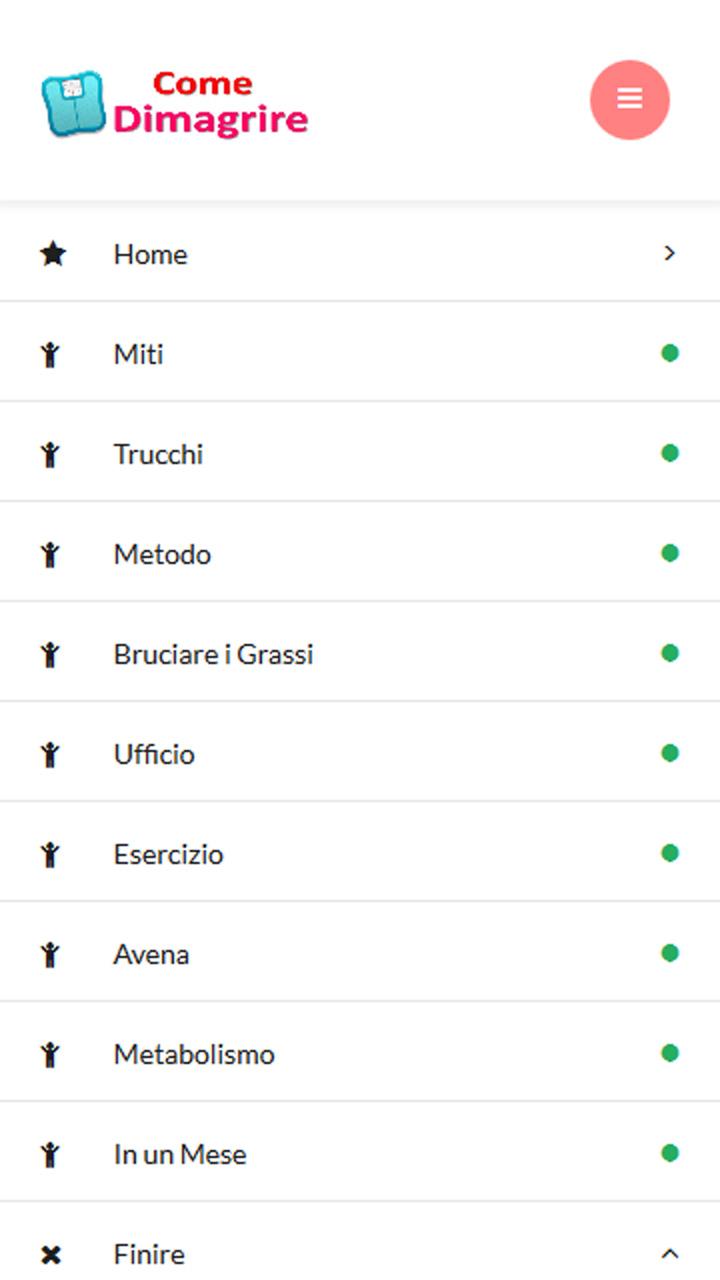Click the green dot on Miti row
720x1280 pixels.
(670, 353)
